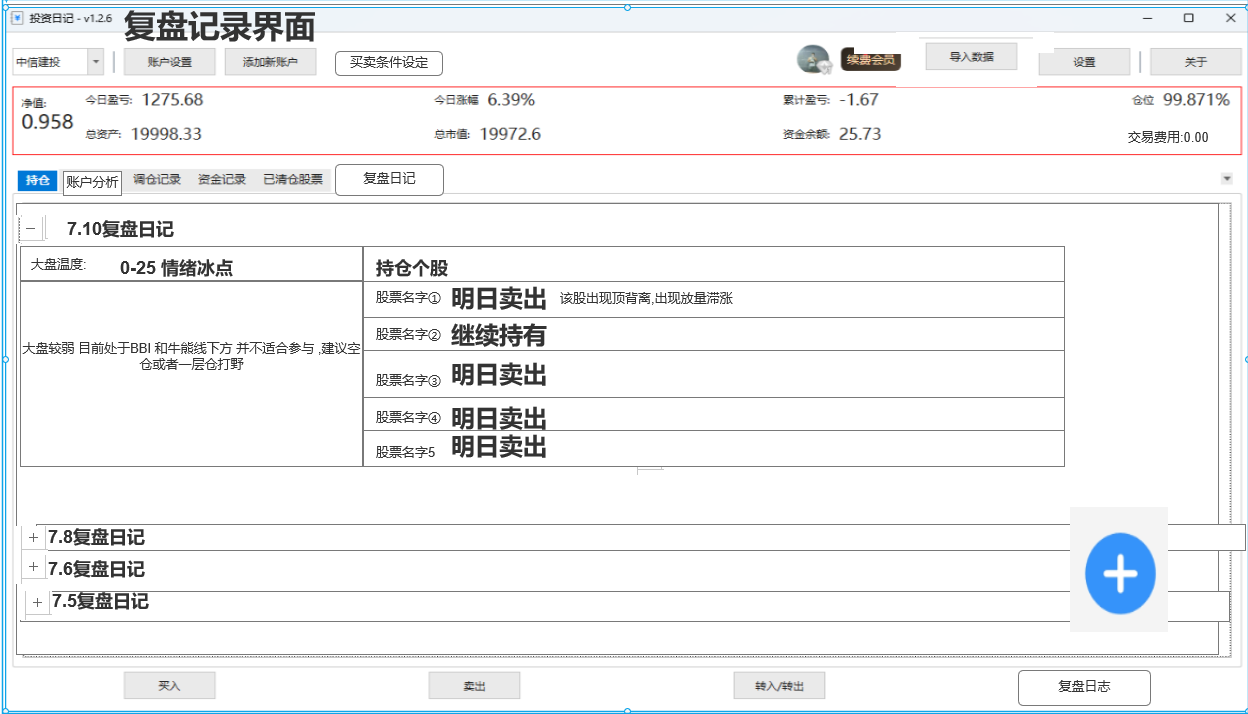Screen dimensions: 1248x714
Task: Expand the 7.8复盘日记 entry
Action: 33,537
